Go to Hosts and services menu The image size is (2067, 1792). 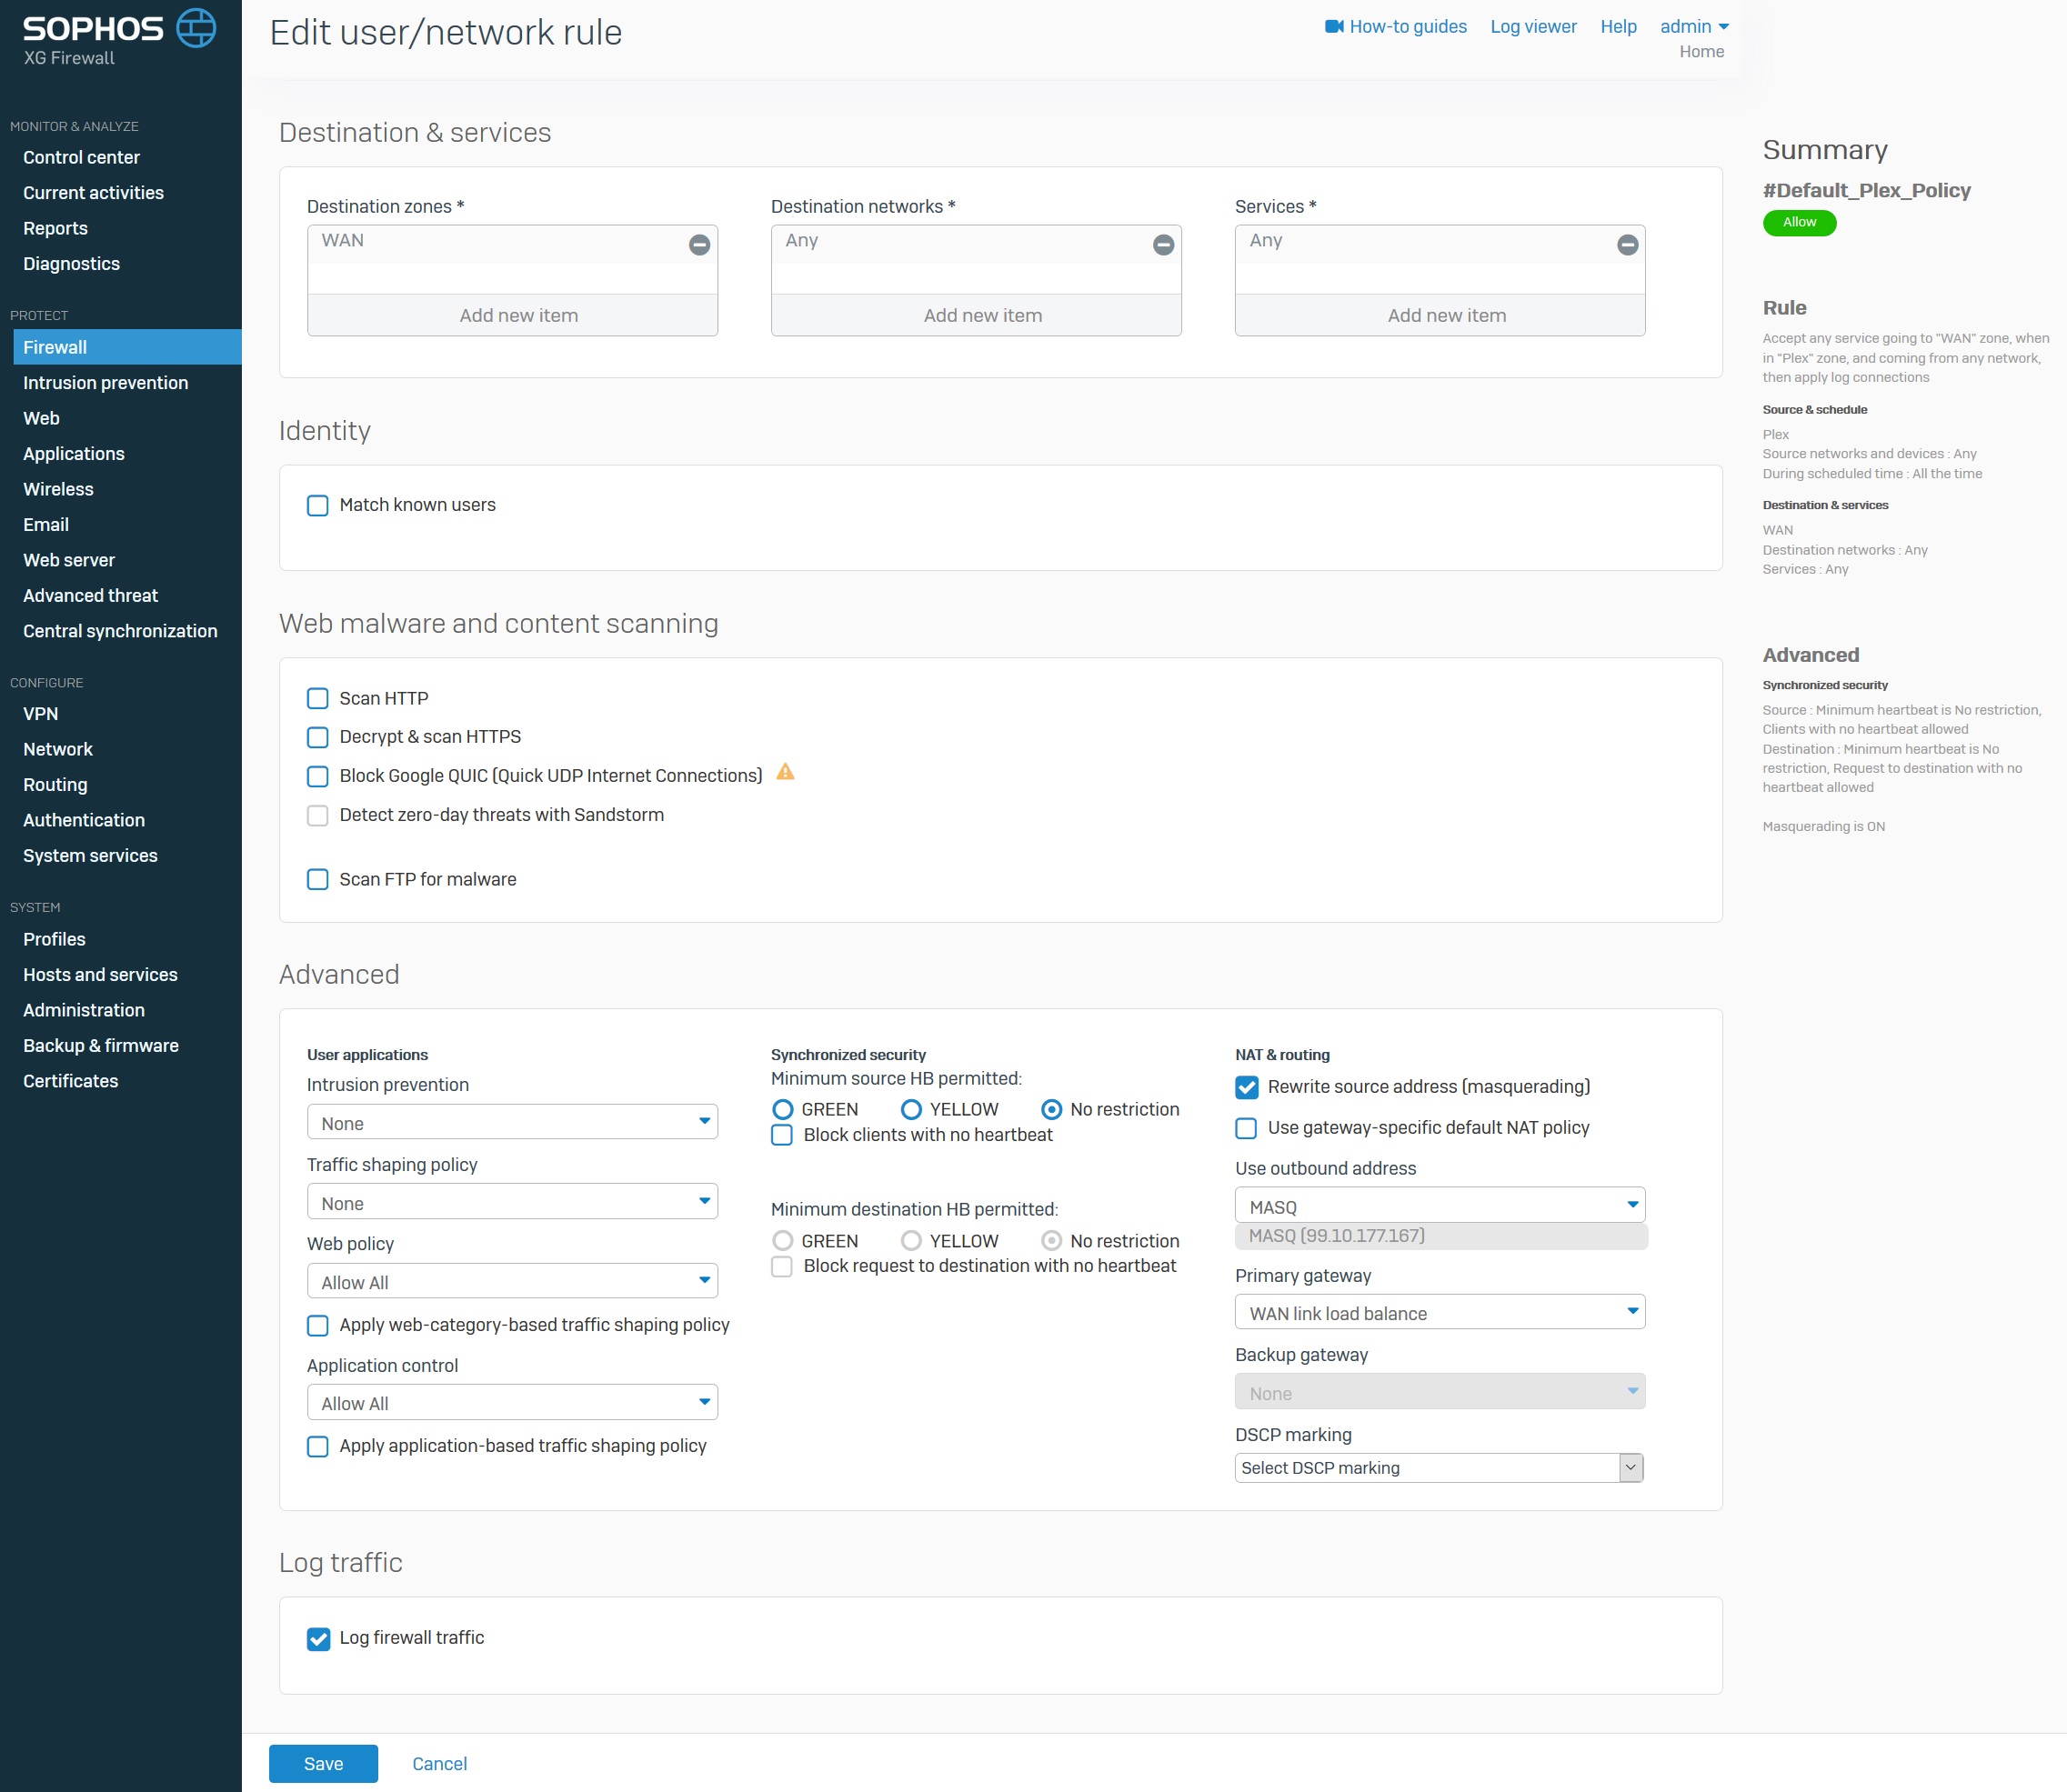[x=100, y=974]
